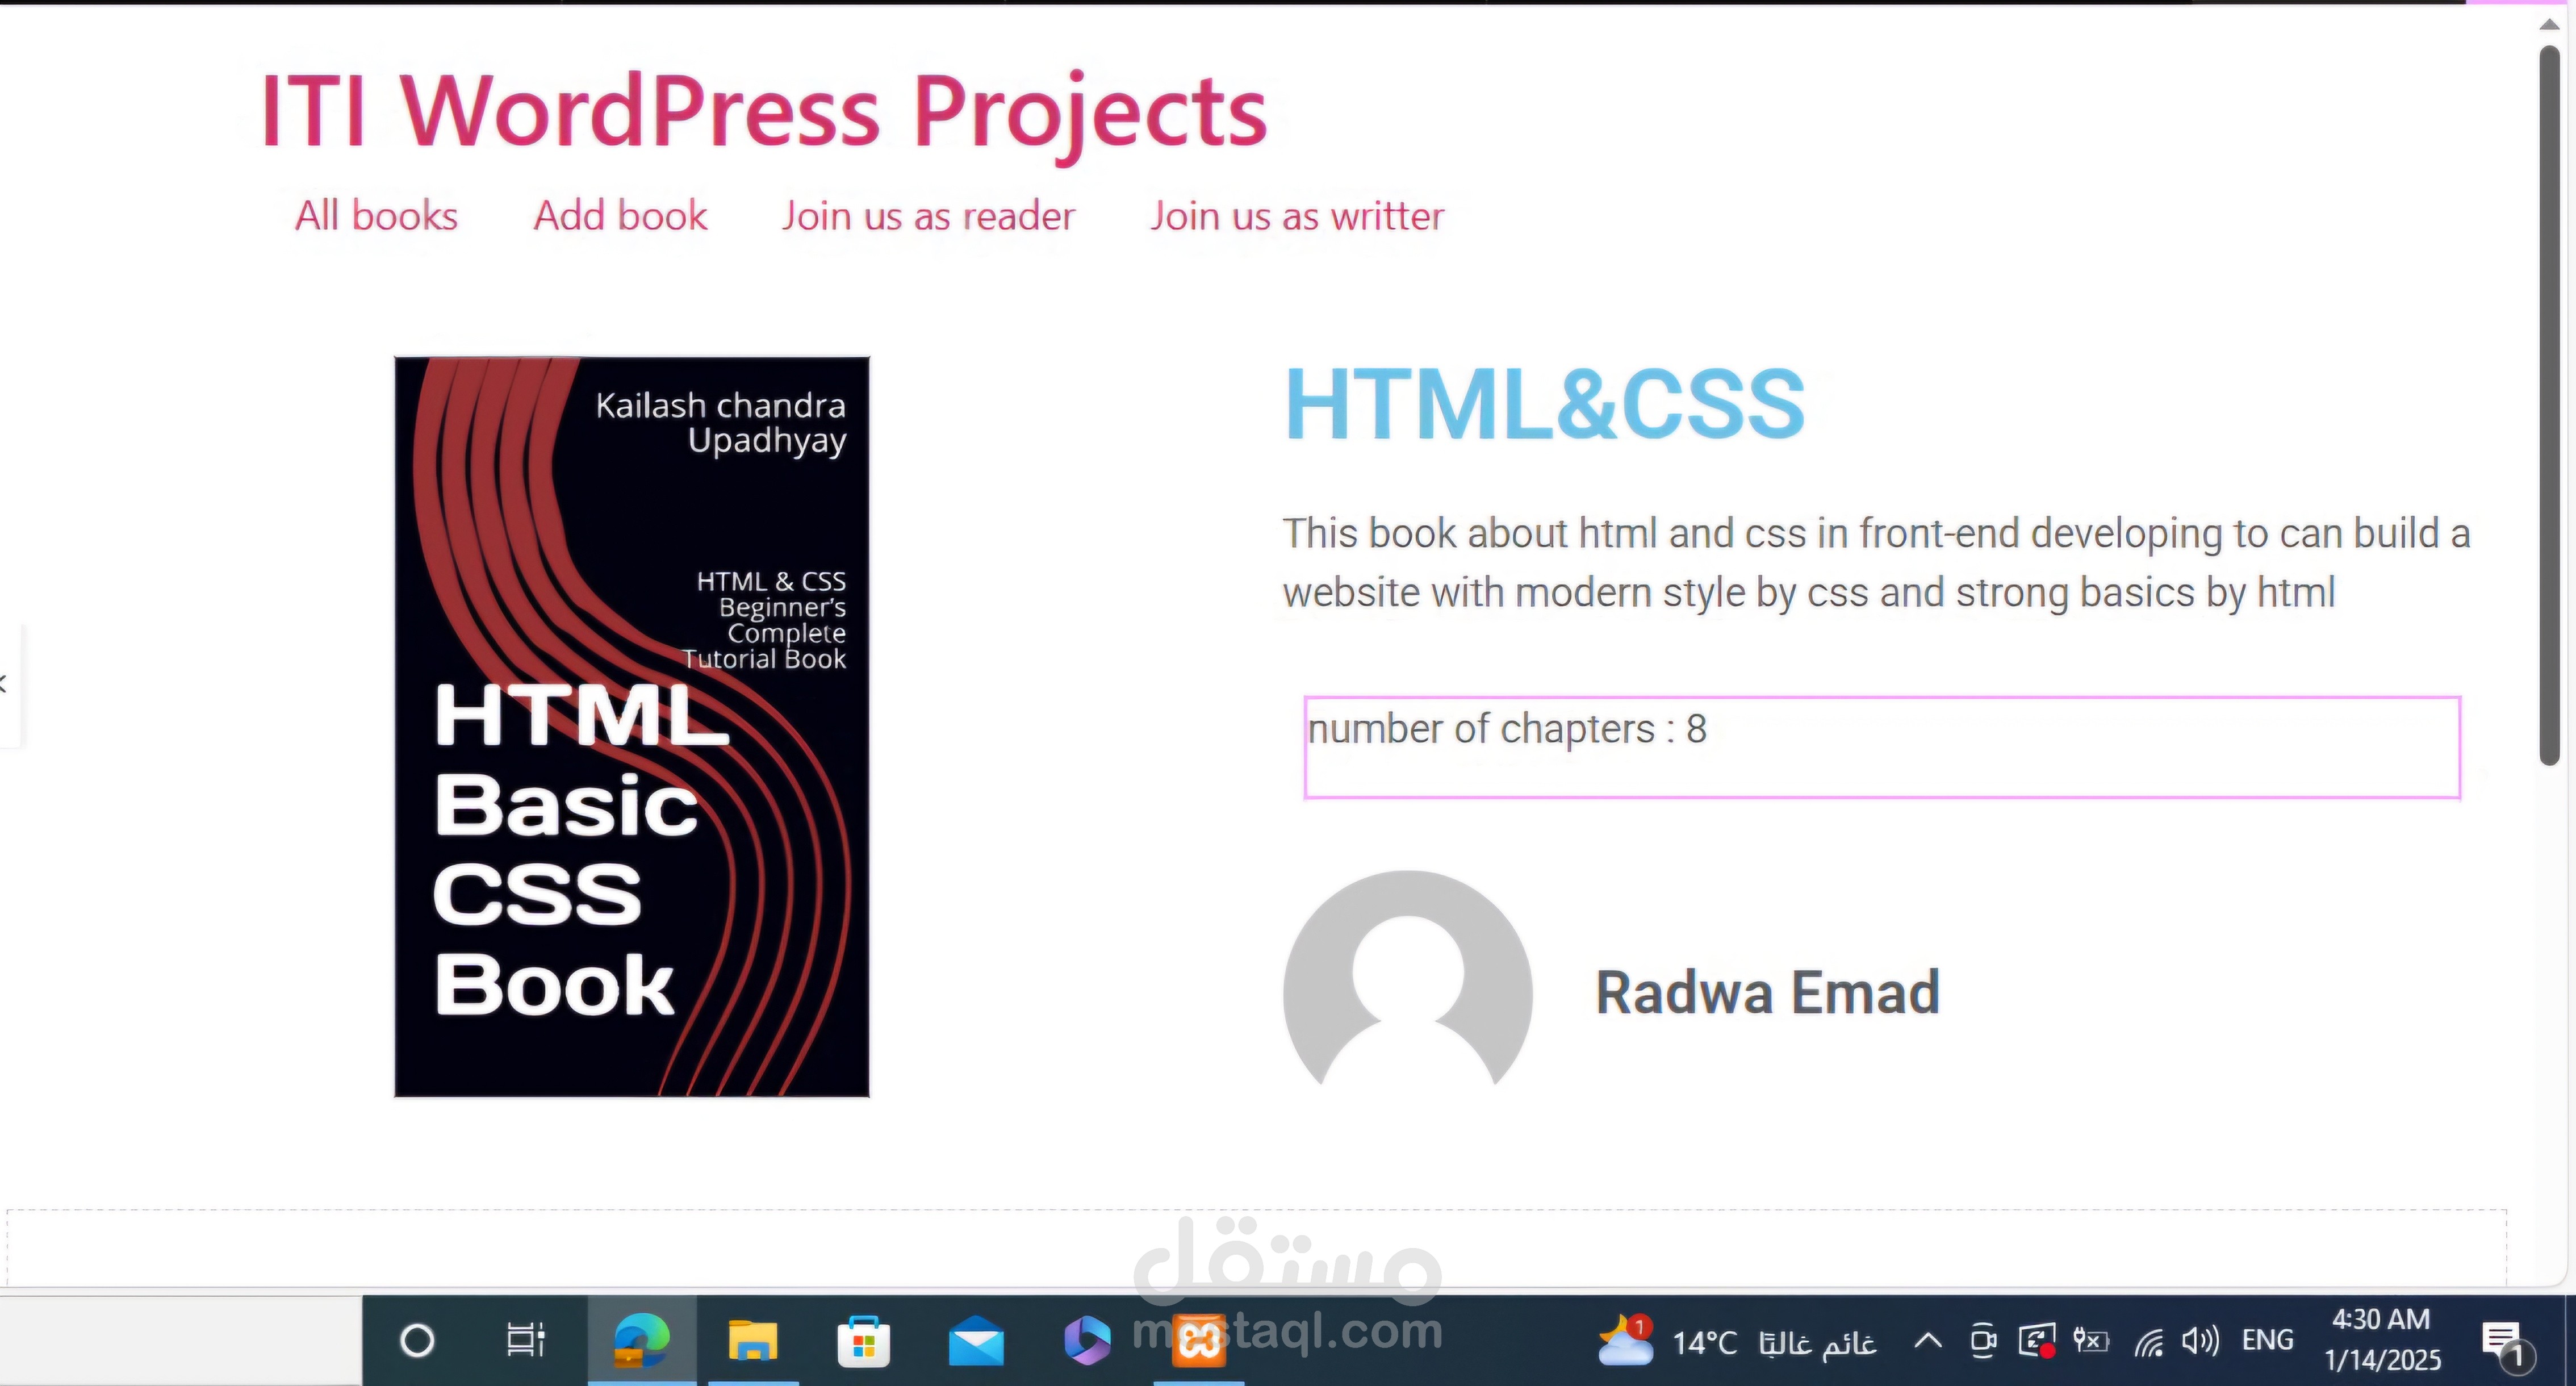The width and height of the screenshot is (2576, 1386).
Task: Click the Join us as writter link
Action: click(x=1296, y=216)
